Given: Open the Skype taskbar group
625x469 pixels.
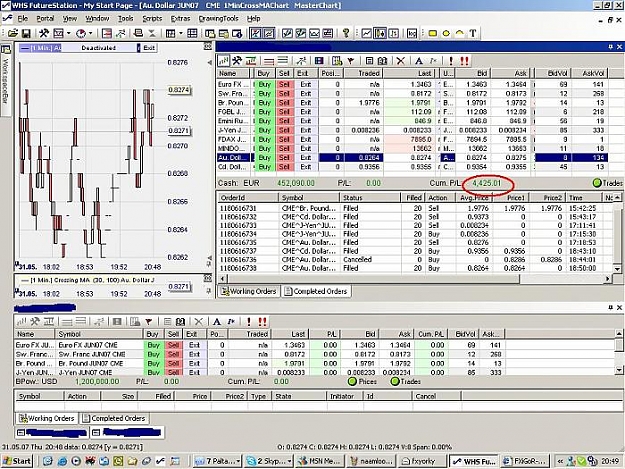Looking at the screenshot, I should click(269, 461).
